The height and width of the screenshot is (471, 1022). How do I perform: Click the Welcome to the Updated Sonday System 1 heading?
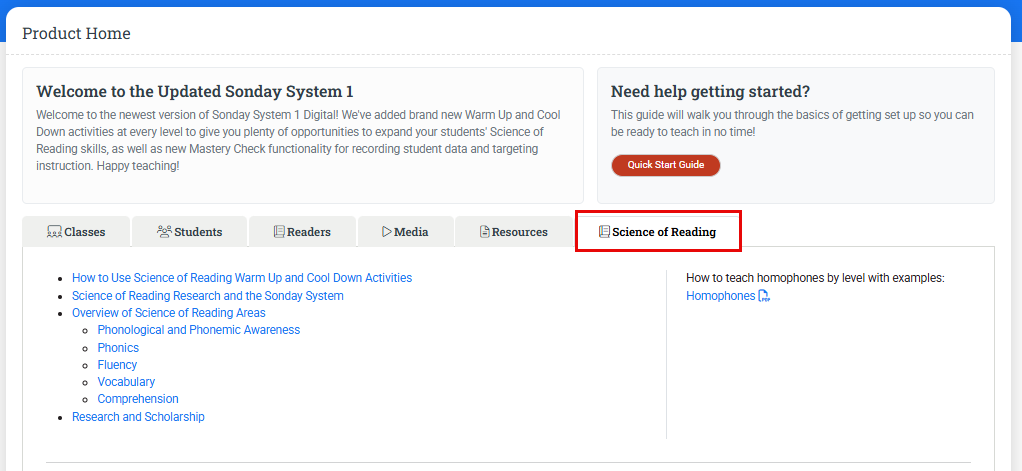(195, 91)
